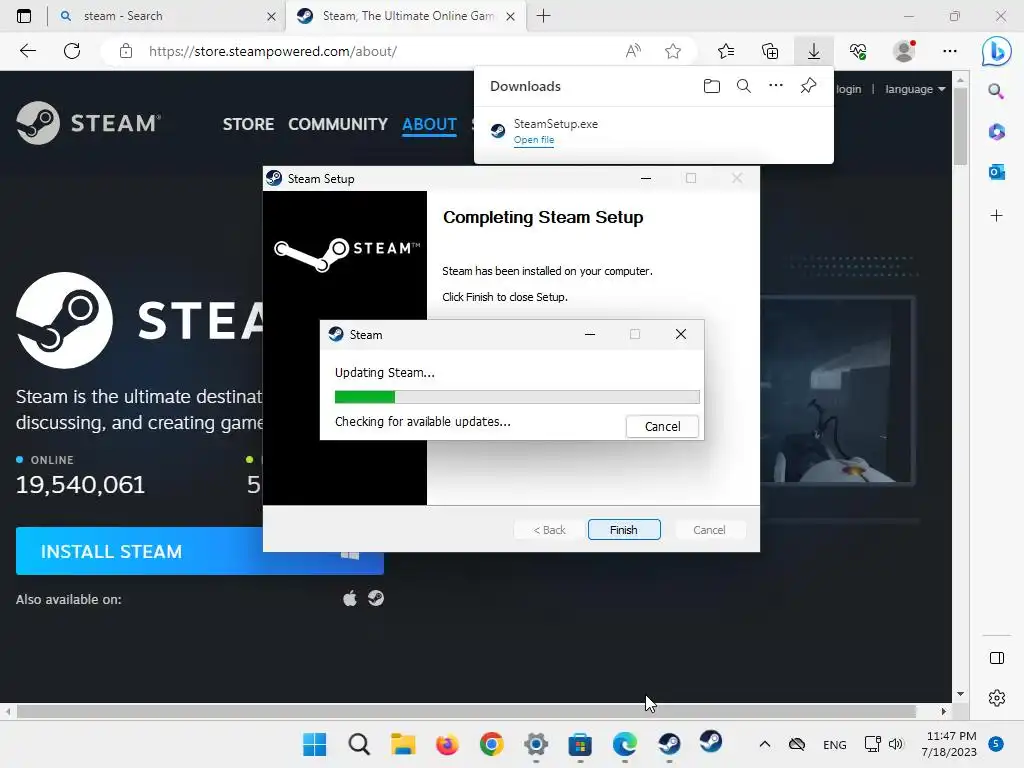This screenshot has height=768, width=1024.
Task: Click the page horizontal scrollbar
Action: pyautogui.click(x=466, y=711)
